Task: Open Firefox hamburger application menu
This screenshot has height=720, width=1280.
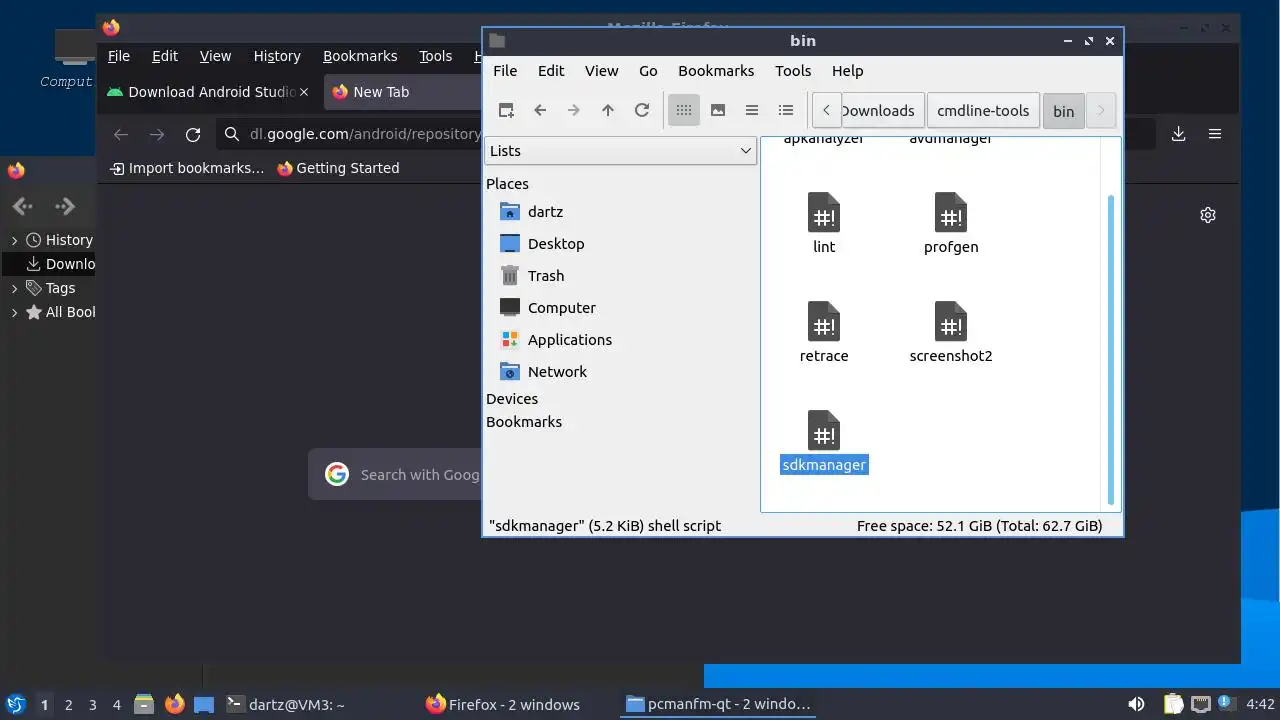Action: coord(1215,134)
